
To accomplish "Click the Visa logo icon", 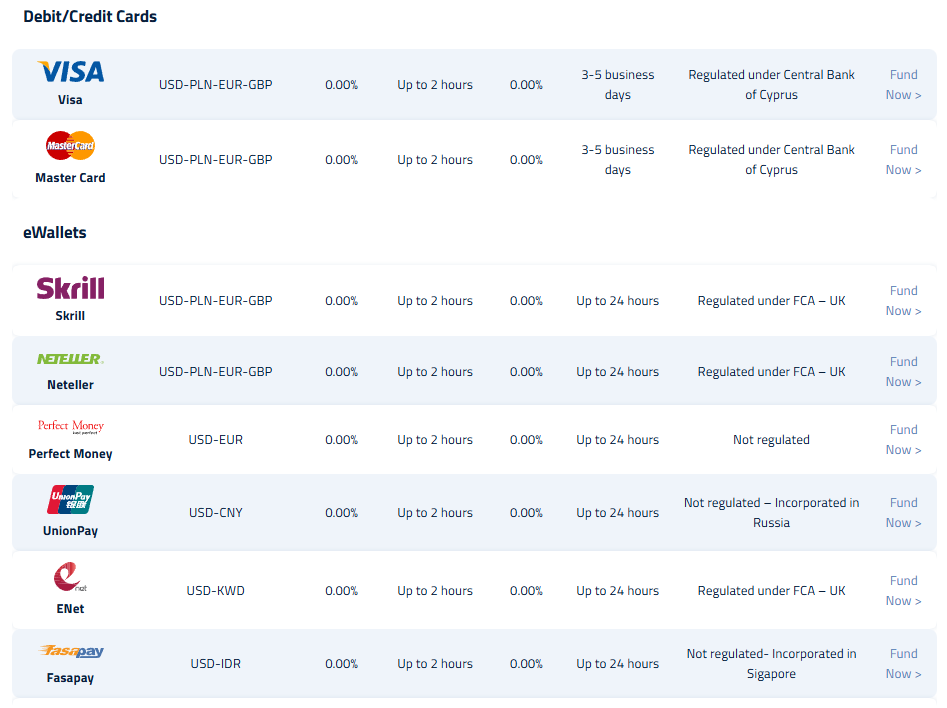I will tap(71, 72).
